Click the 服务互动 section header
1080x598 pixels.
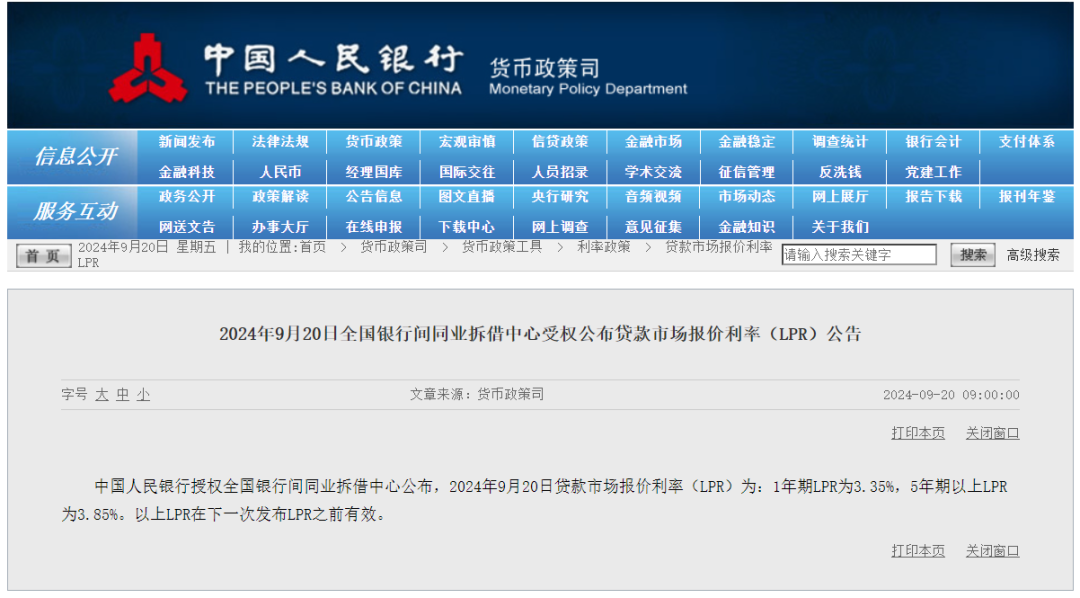coord(76,211)
